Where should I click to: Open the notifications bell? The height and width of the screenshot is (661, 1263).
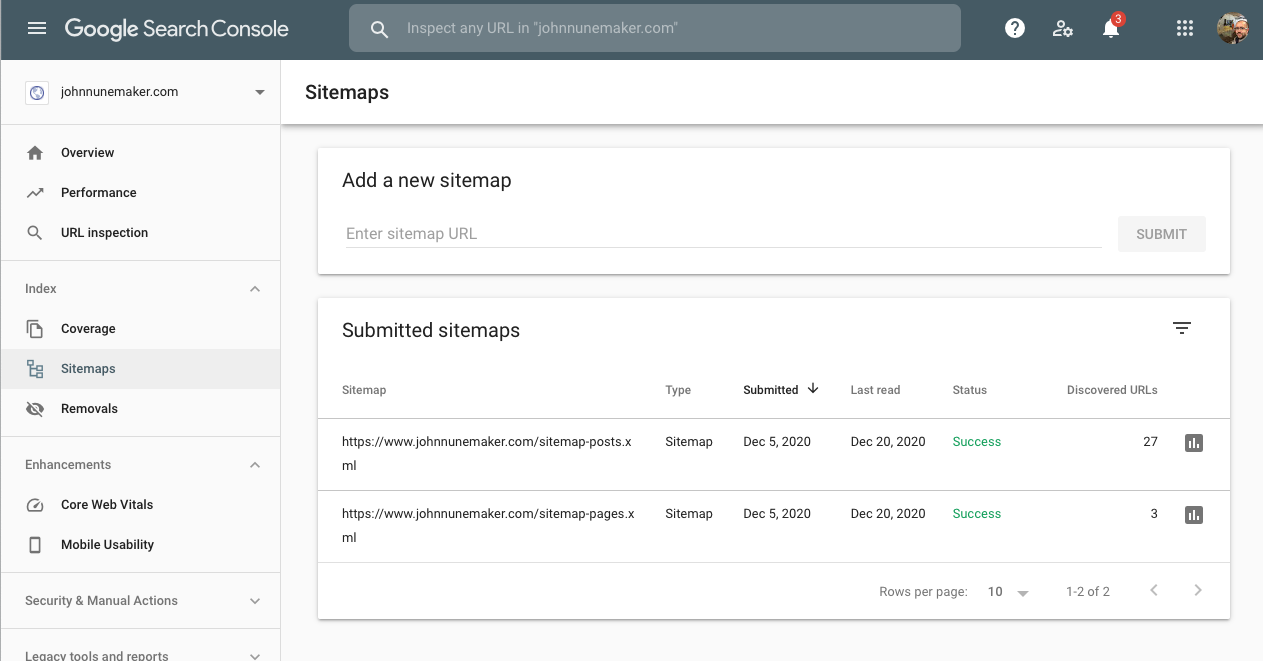(1110, 29)
